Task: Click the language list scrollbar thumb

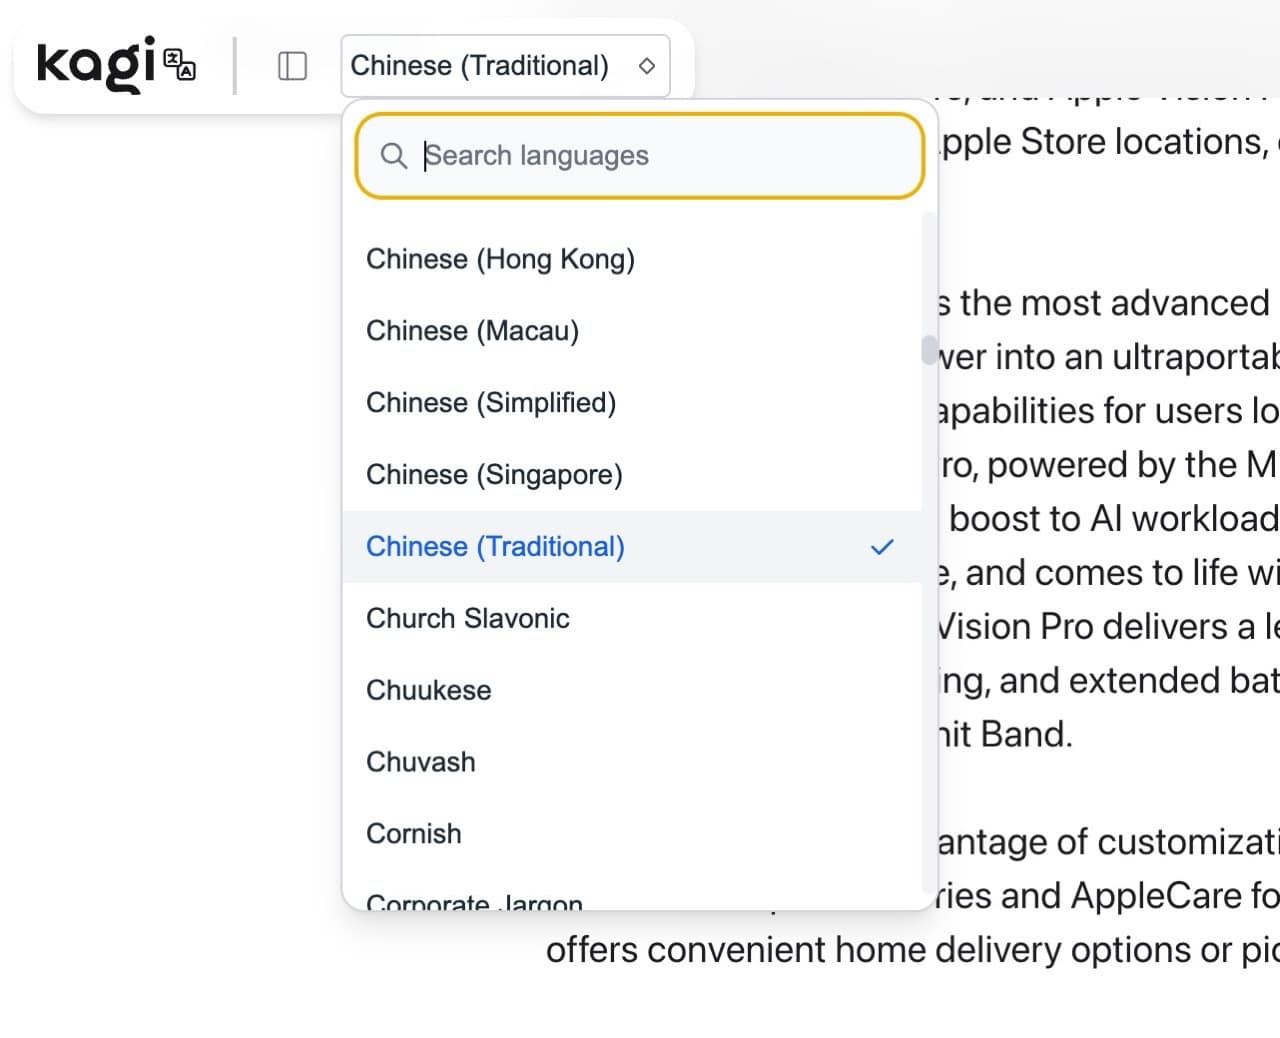Action: (x=929, y=350)
